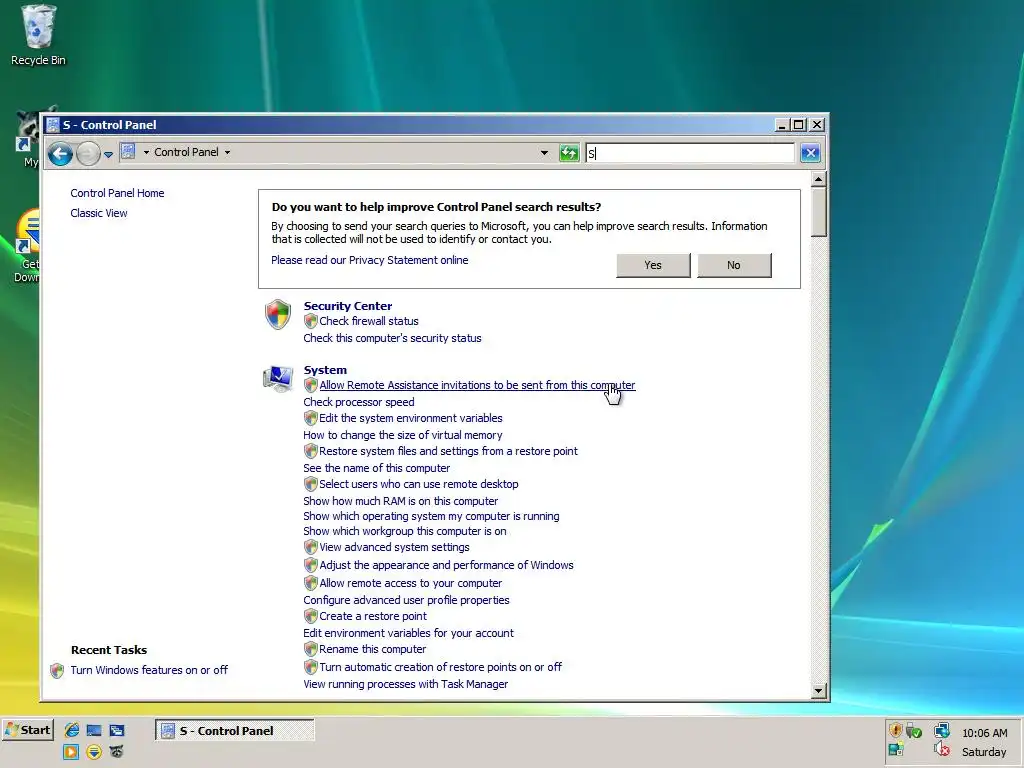Image resolution: width=1024 pixels, height=768 pixels.
Task: Click the muted volume tray icon
Action: (942, 750)
